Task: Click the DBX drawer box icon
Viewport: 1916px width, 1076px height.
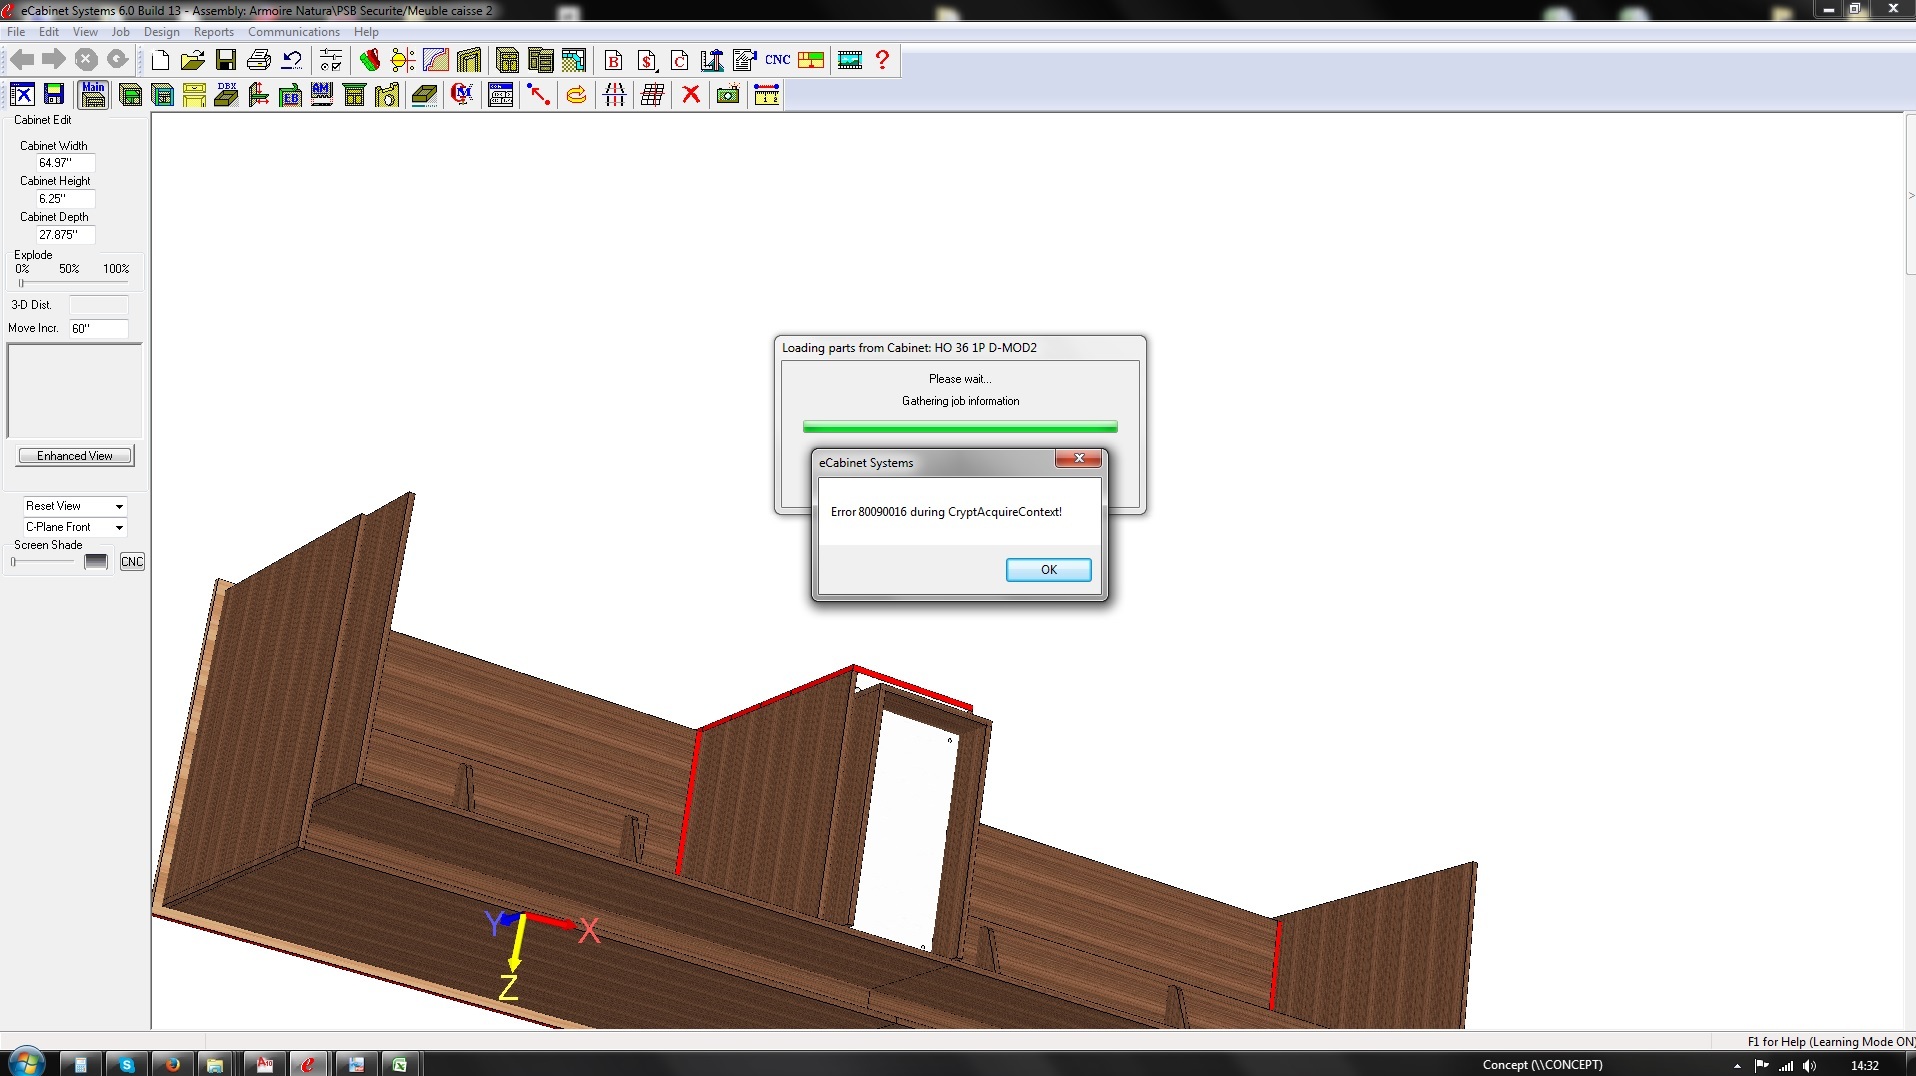Action: click(x=227, y=95)
